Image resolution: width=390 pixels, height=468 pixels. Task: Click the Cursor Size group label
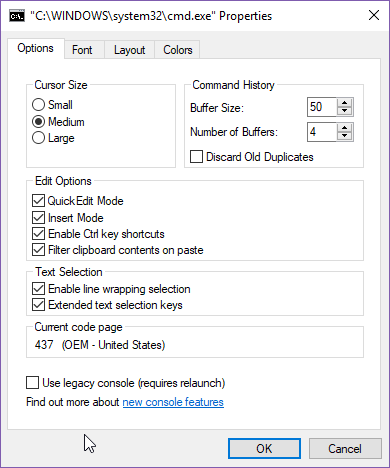(x=61, y=85)
